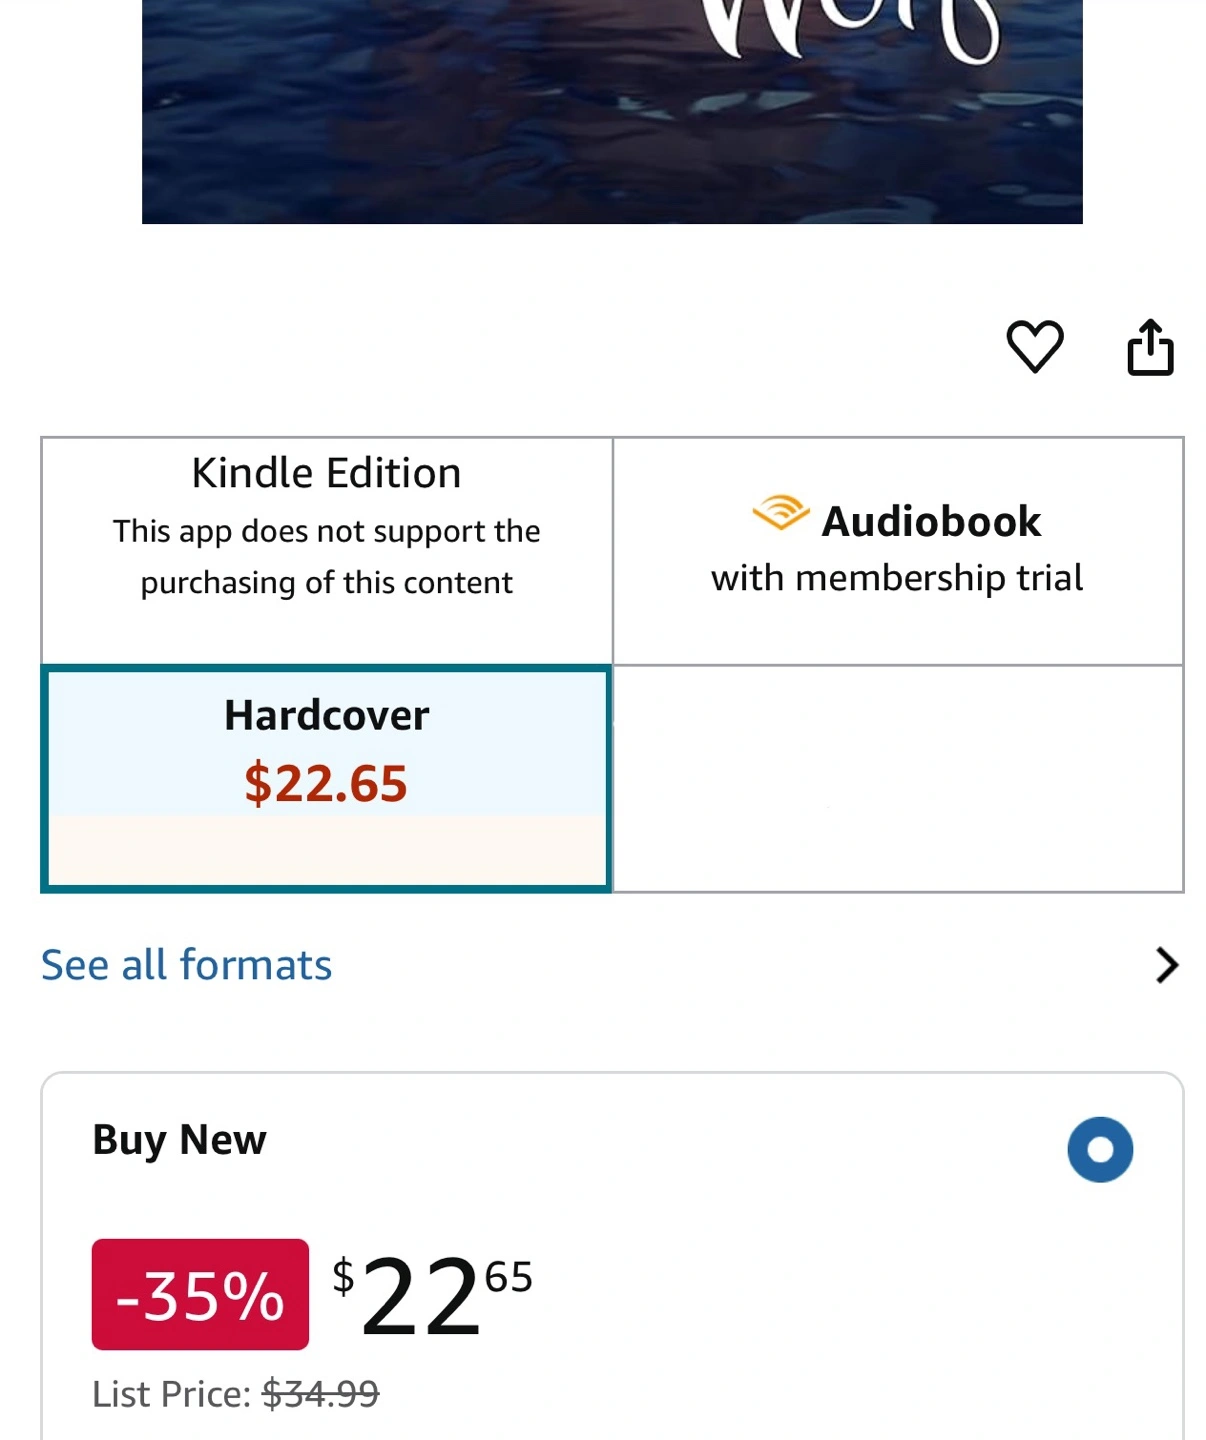Tap the 'with membership trial' text
Viewport: 1206px width, 1440px height.
coord(897,578)
